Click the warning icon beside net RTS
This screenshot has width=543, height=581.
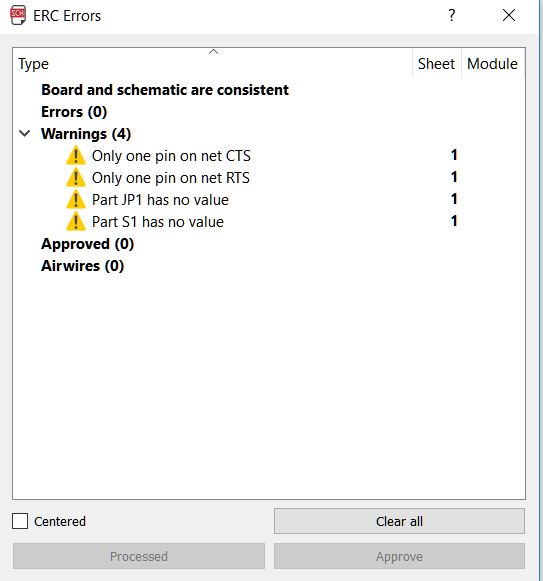(x=76, y=177)
